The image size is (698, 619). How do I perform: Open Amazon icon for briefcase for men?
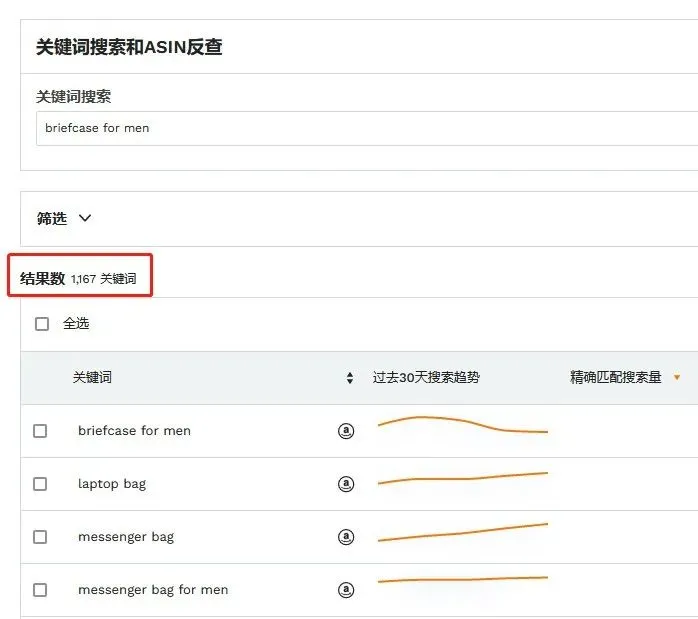346,431
